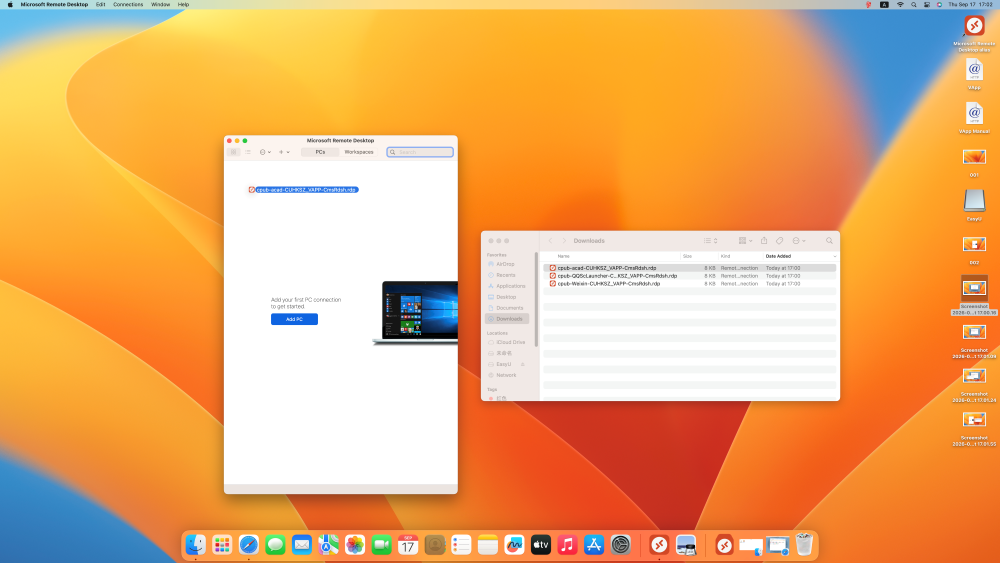Open Downloads in Finder sidebar

pos(506,319)
